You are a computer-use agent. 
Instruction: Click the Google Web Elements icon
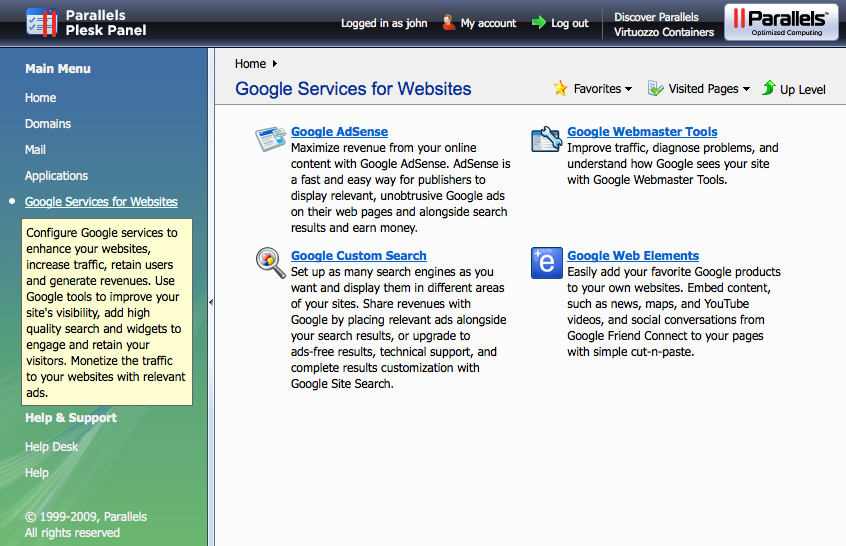tap(547, 263)
